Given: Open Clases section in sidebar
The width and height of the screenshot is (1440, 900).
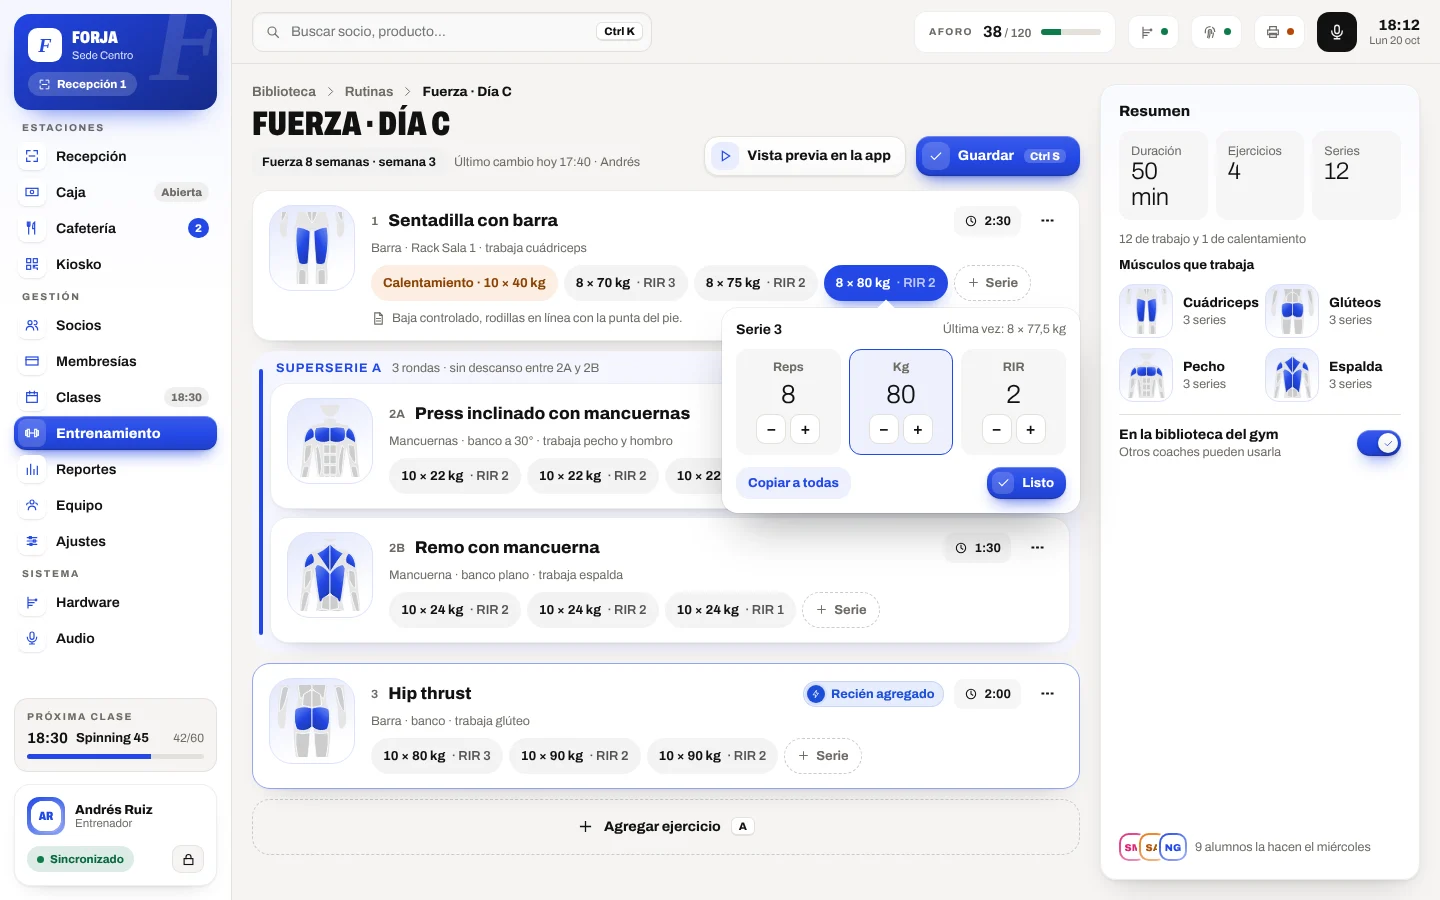Looking at the screenshot, I should (x=115, y=397).
